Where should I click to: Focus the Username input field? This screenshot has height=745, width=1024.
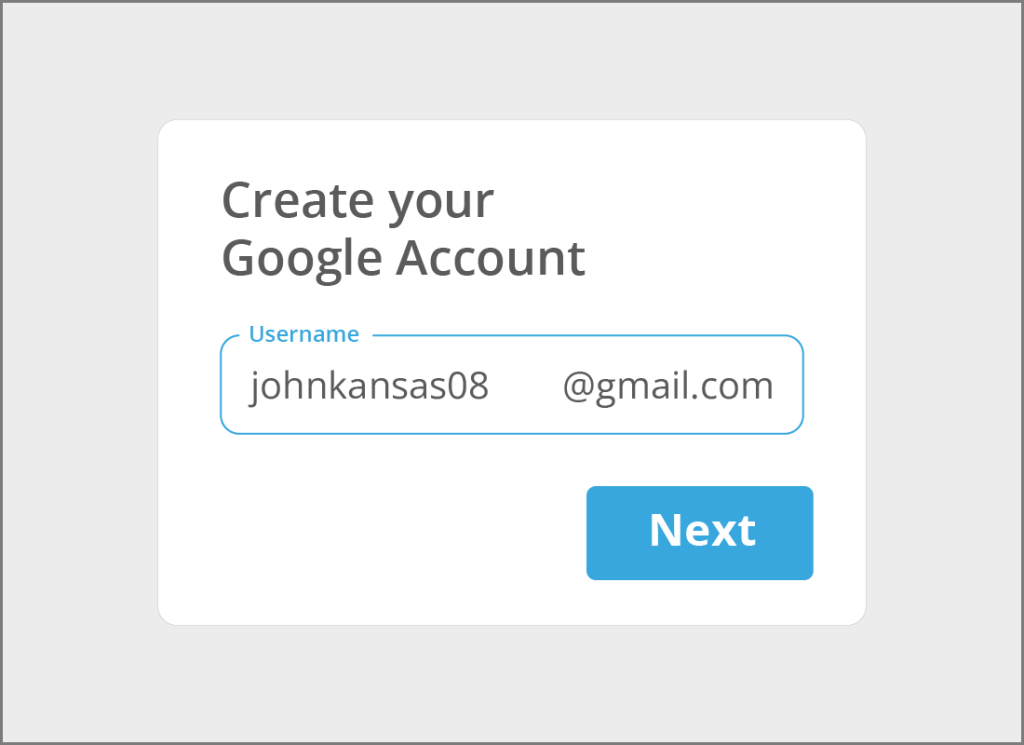pos(512,385)
